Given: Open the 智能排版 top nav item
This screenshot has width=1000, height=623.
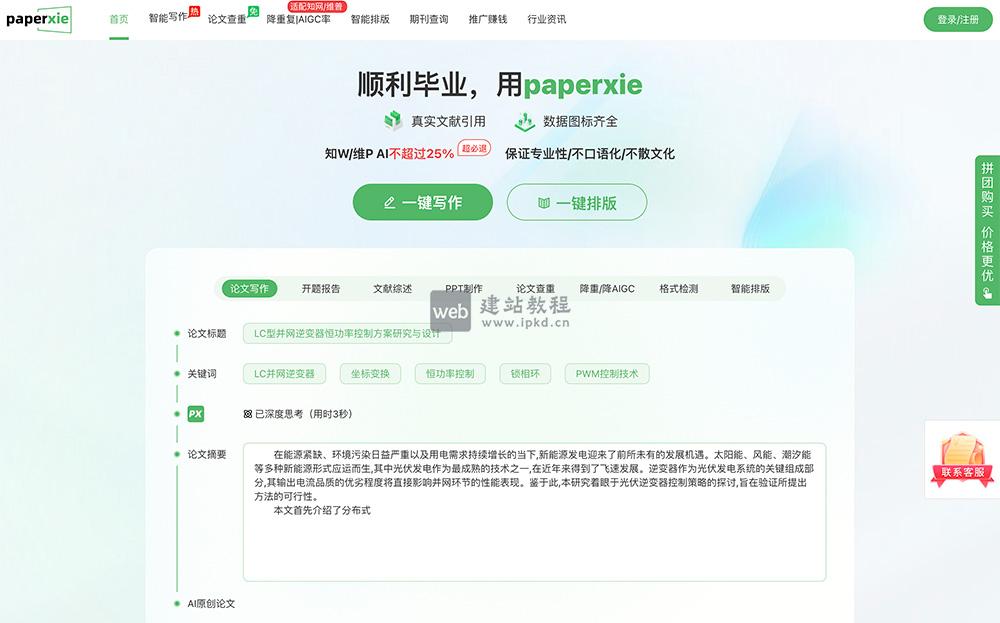Looking at the screenshot, I should click(370, 19).
